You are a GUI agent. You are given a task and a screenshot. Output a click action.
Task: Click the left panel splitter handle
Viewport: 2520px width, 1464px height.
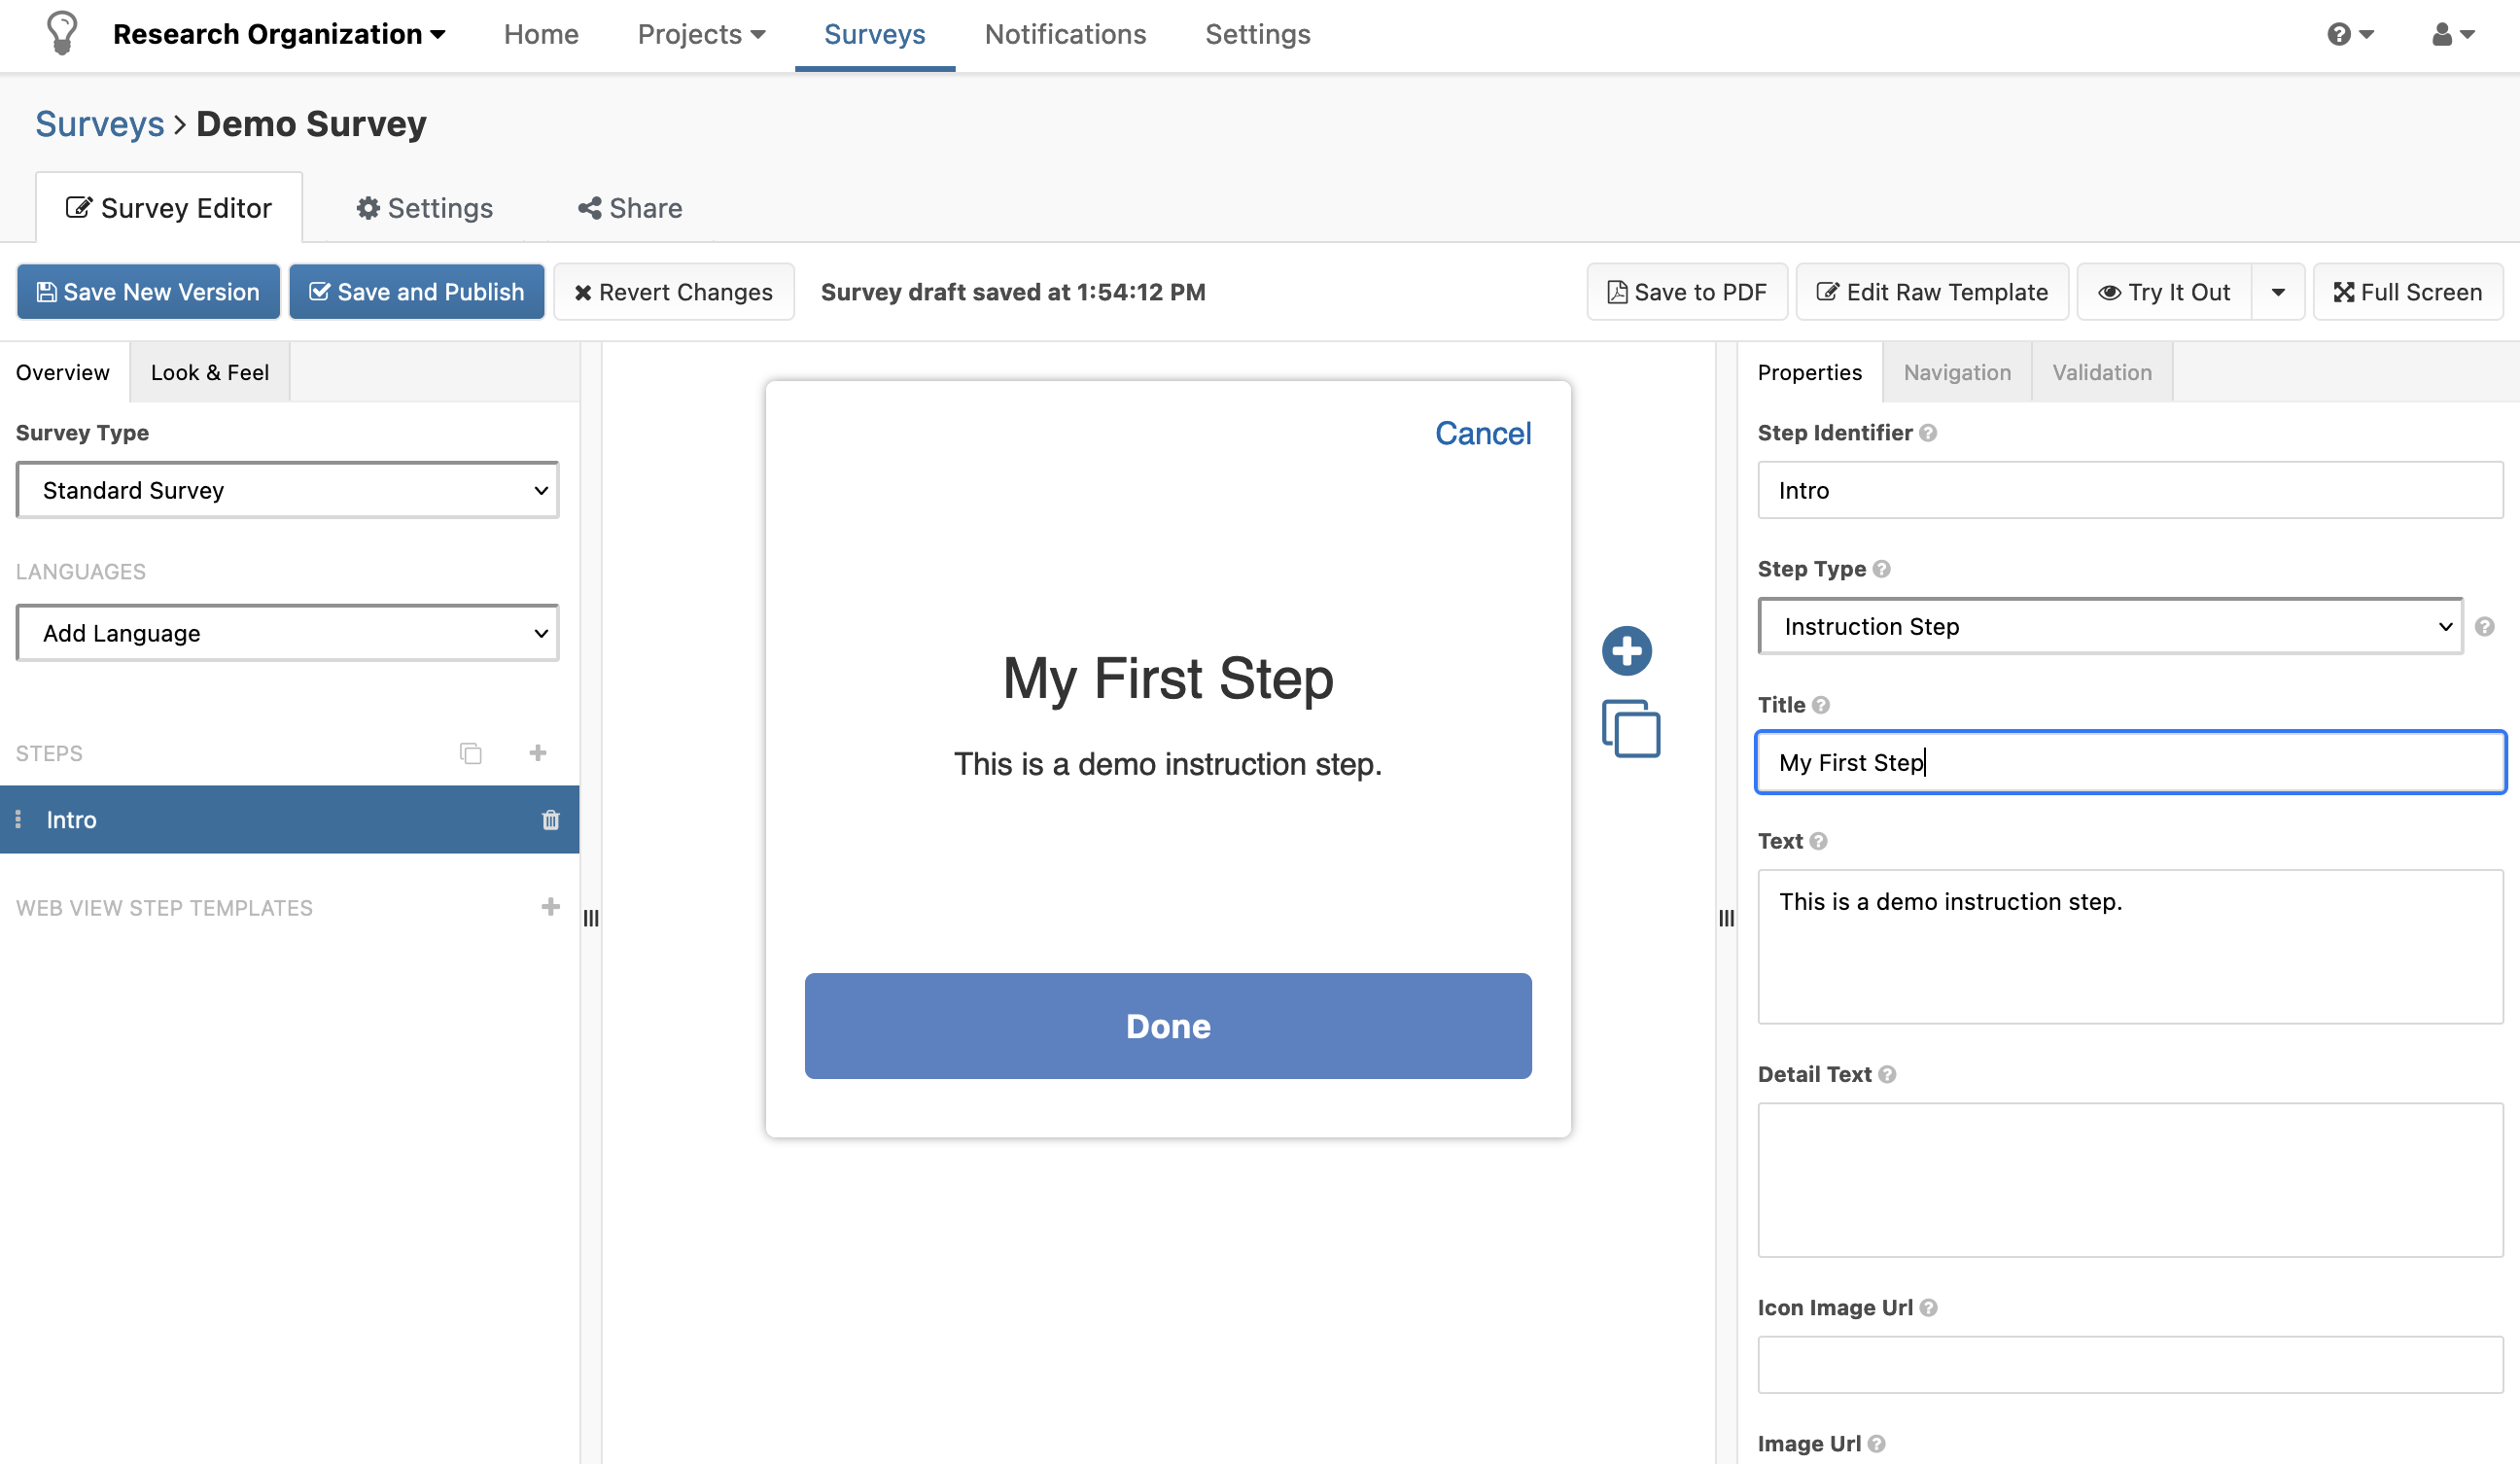click(x=591, y=917)
